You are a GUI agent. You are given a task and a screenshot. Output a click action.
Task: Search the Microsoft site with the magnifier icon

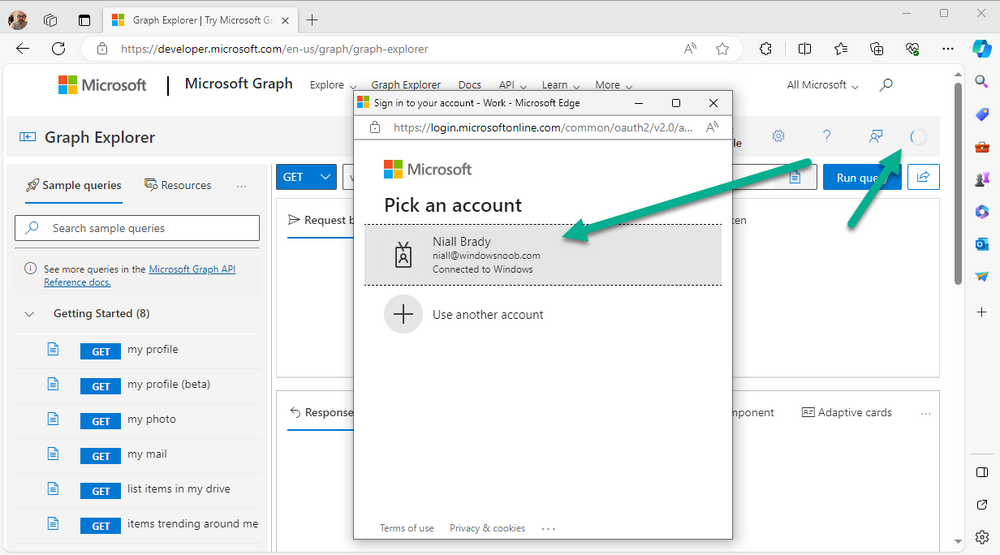point(886,84)
